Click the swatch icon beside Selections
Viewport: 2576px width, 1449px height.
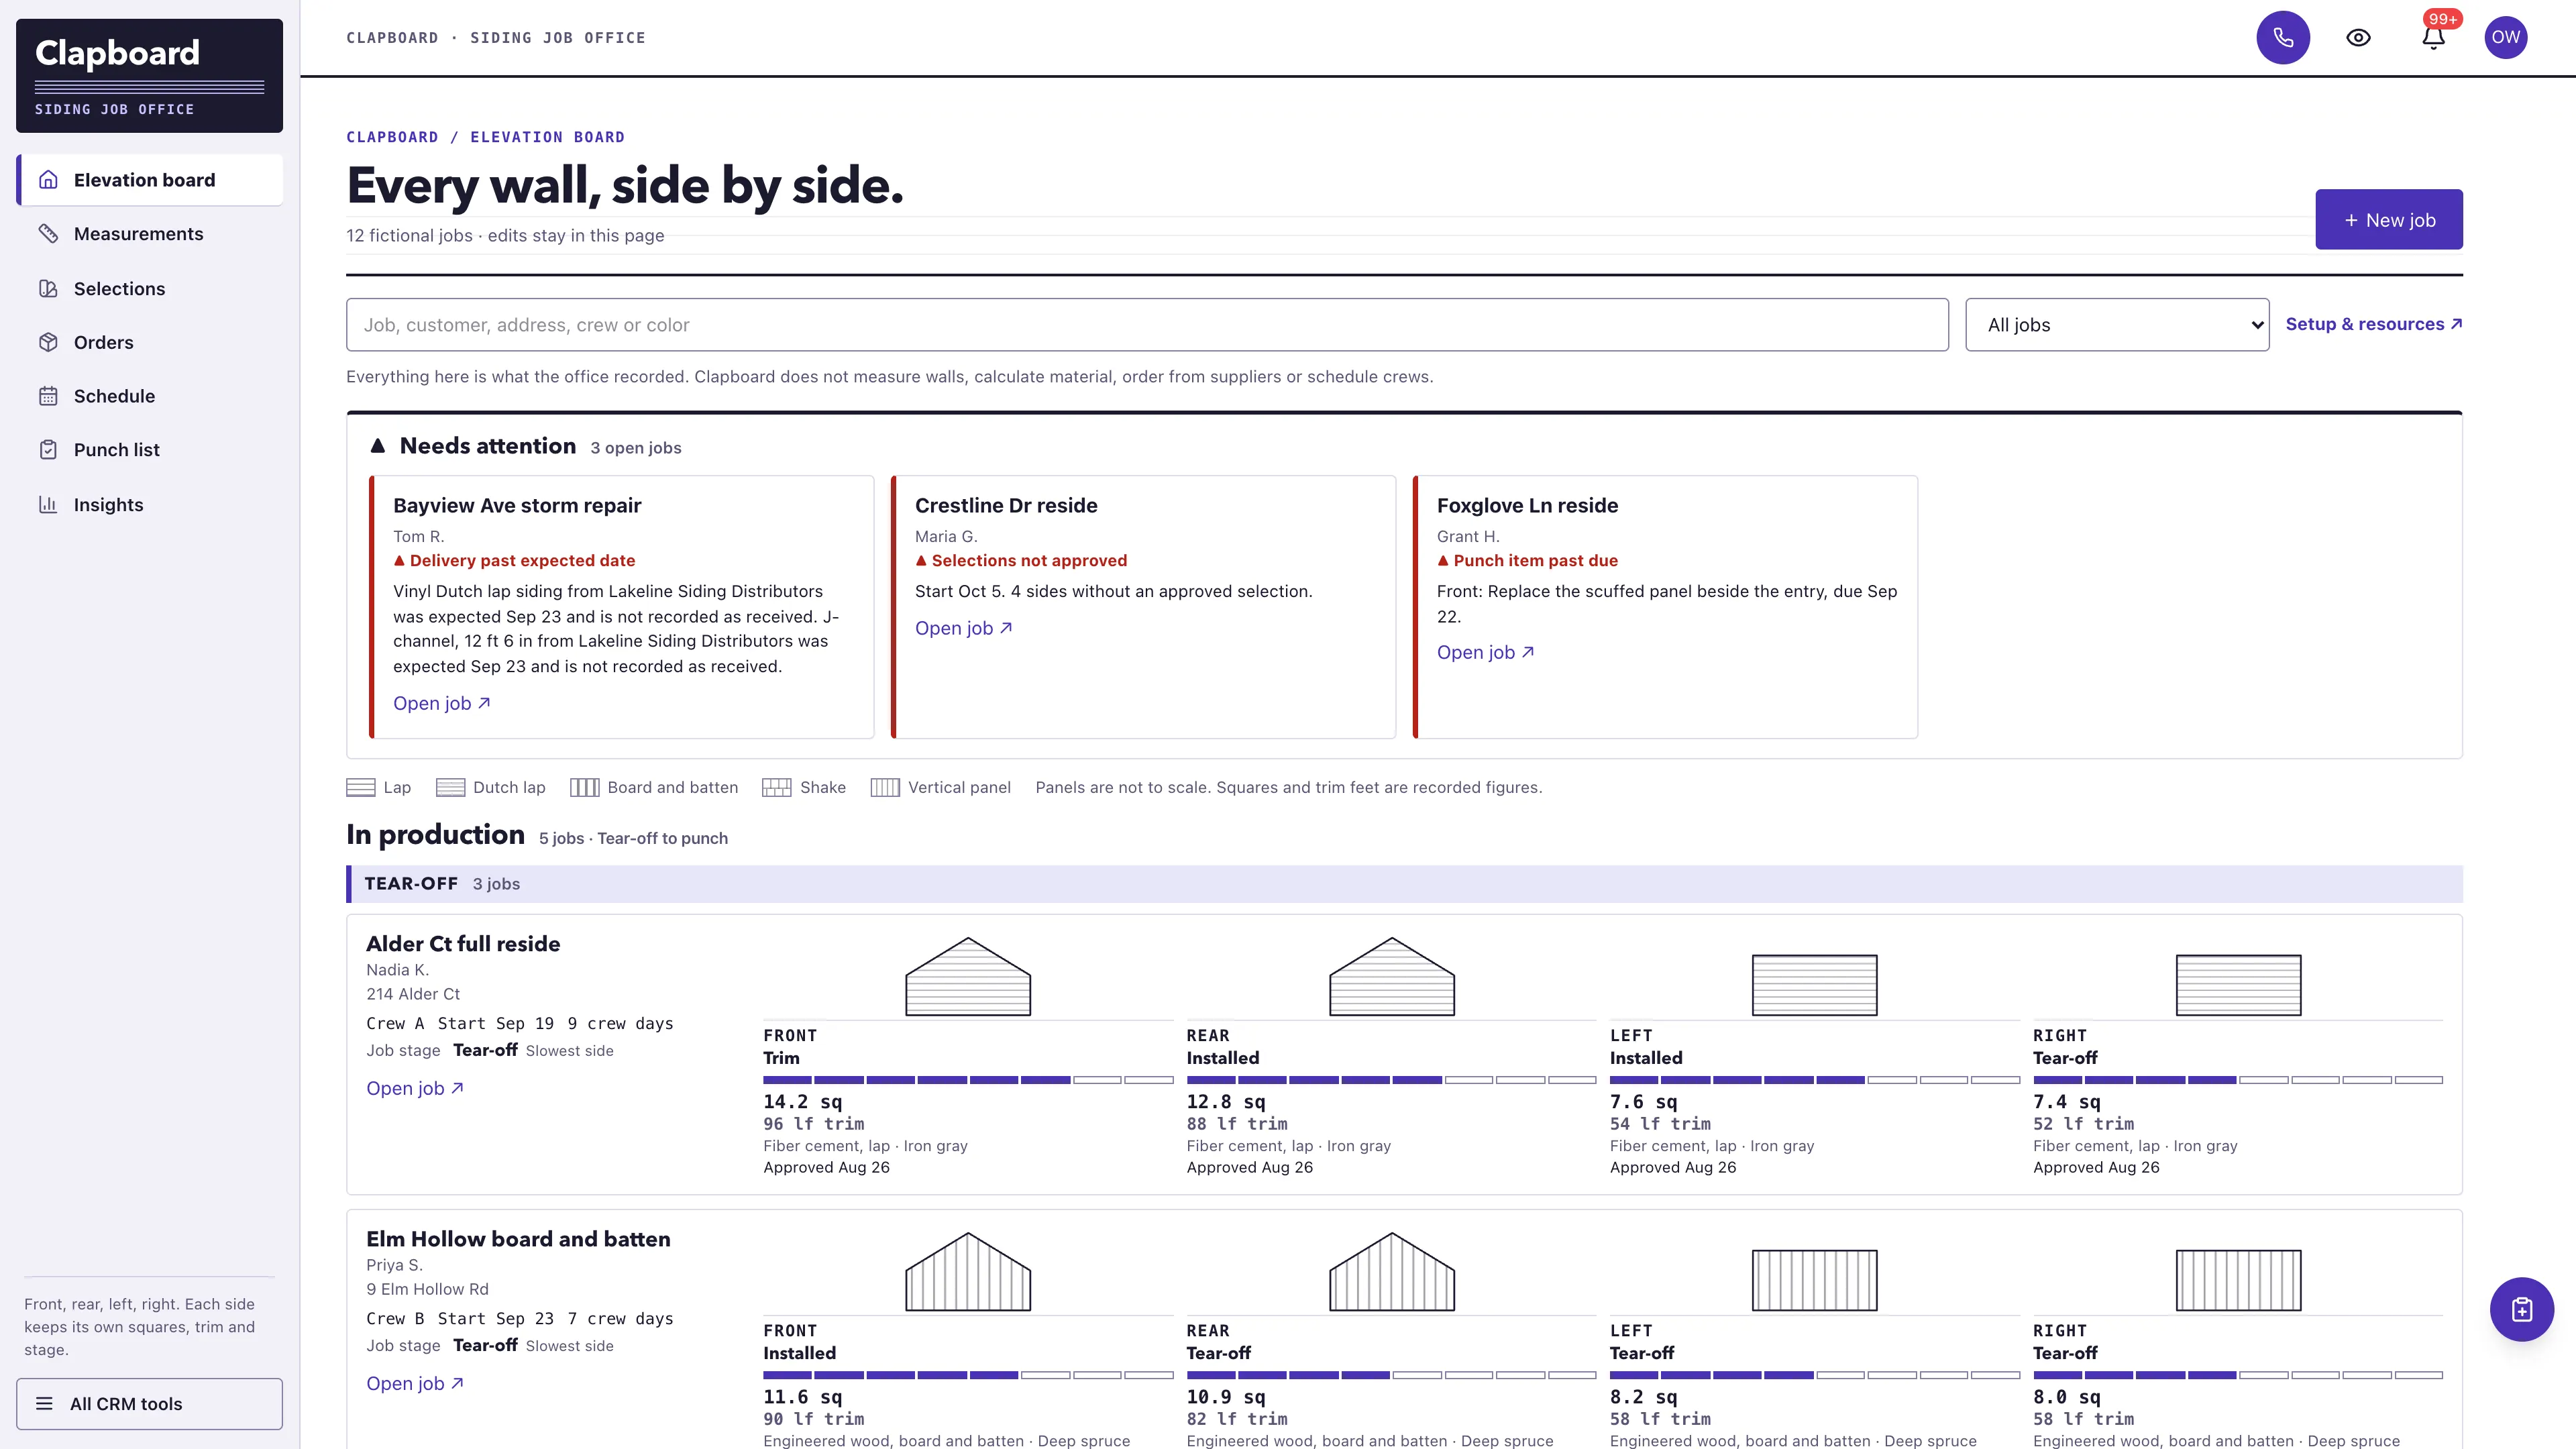point(48,288)
